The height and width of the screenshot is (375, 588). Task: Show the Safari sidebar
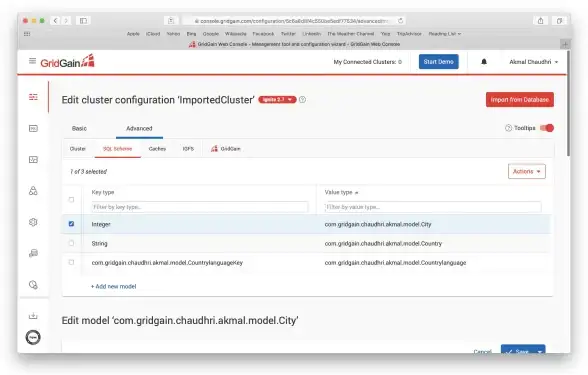pos(83,21)
